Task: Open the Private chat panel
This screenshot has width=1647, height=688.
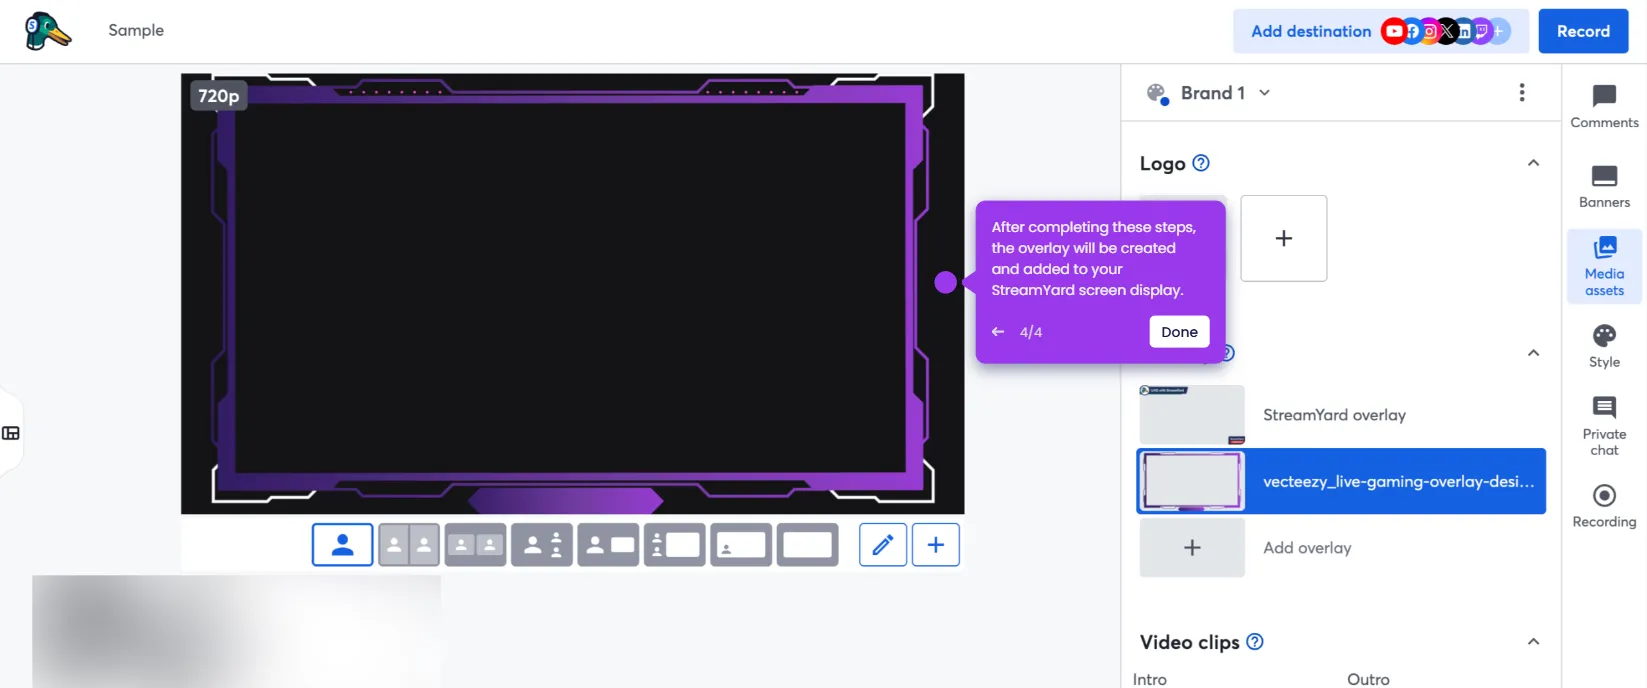Action: pos(1604,426)
